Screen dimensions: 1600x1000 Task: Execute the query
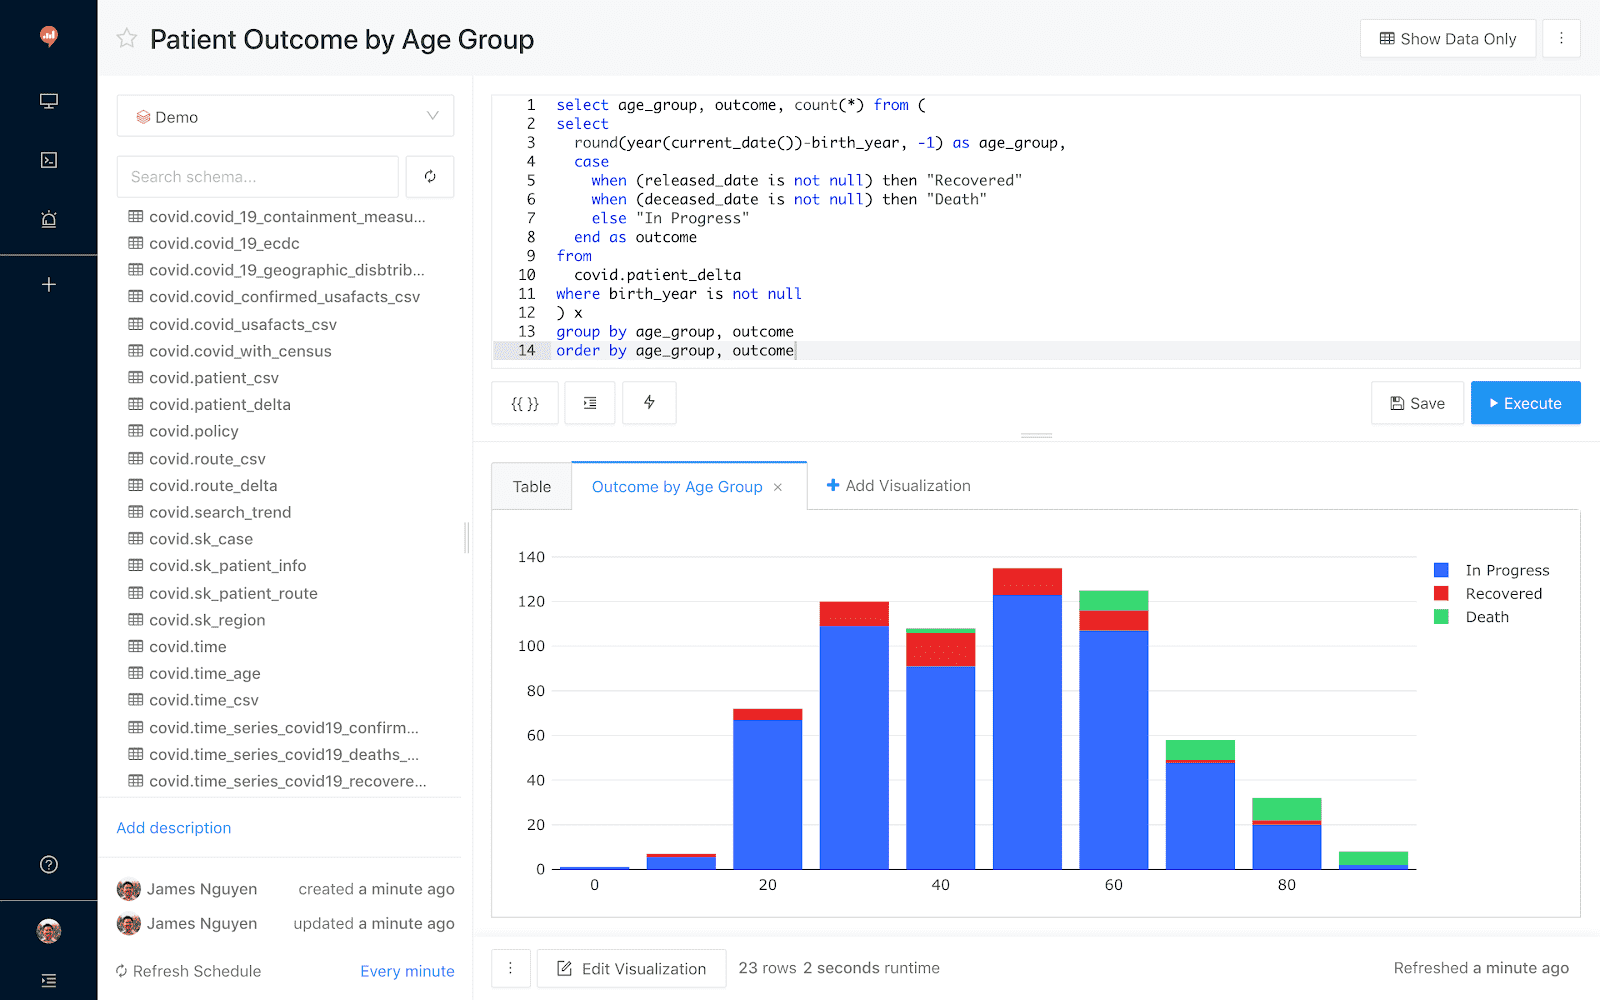(x=1525, y=403)
